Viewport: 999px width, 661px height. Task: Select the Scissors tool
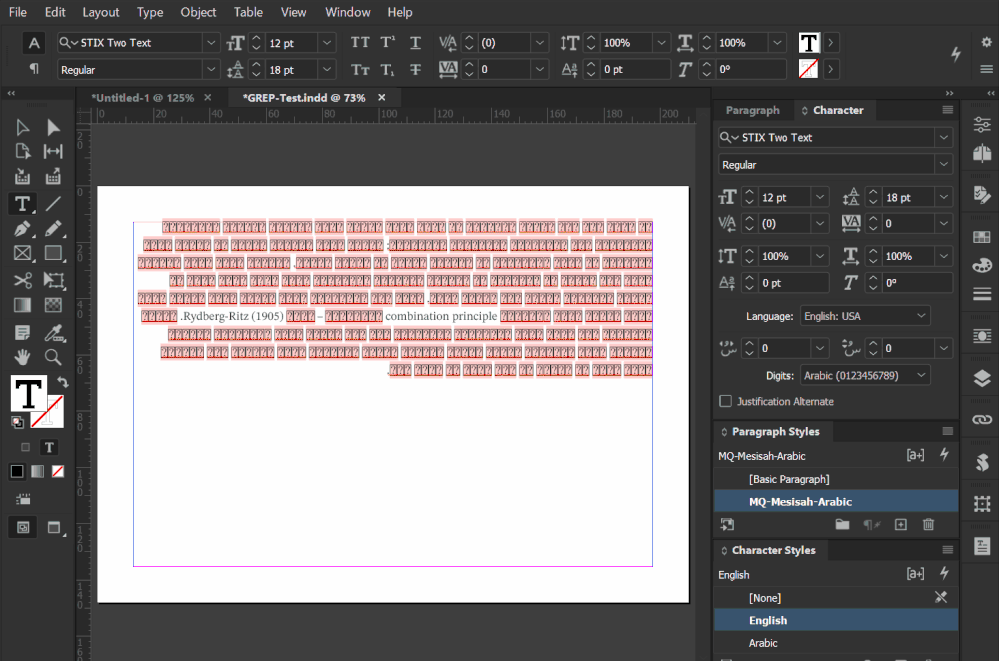(22, 280)
